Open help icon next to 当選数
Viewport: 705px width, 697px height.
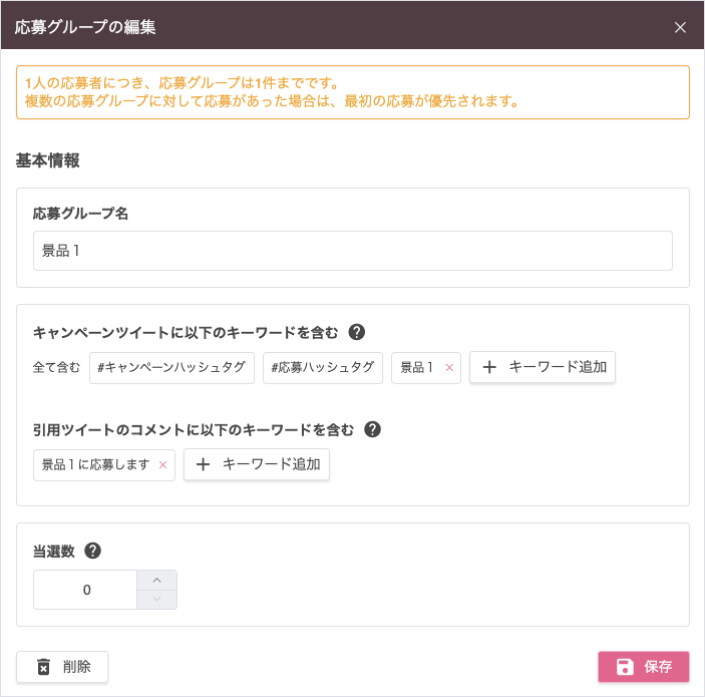[x=93, y=551]
